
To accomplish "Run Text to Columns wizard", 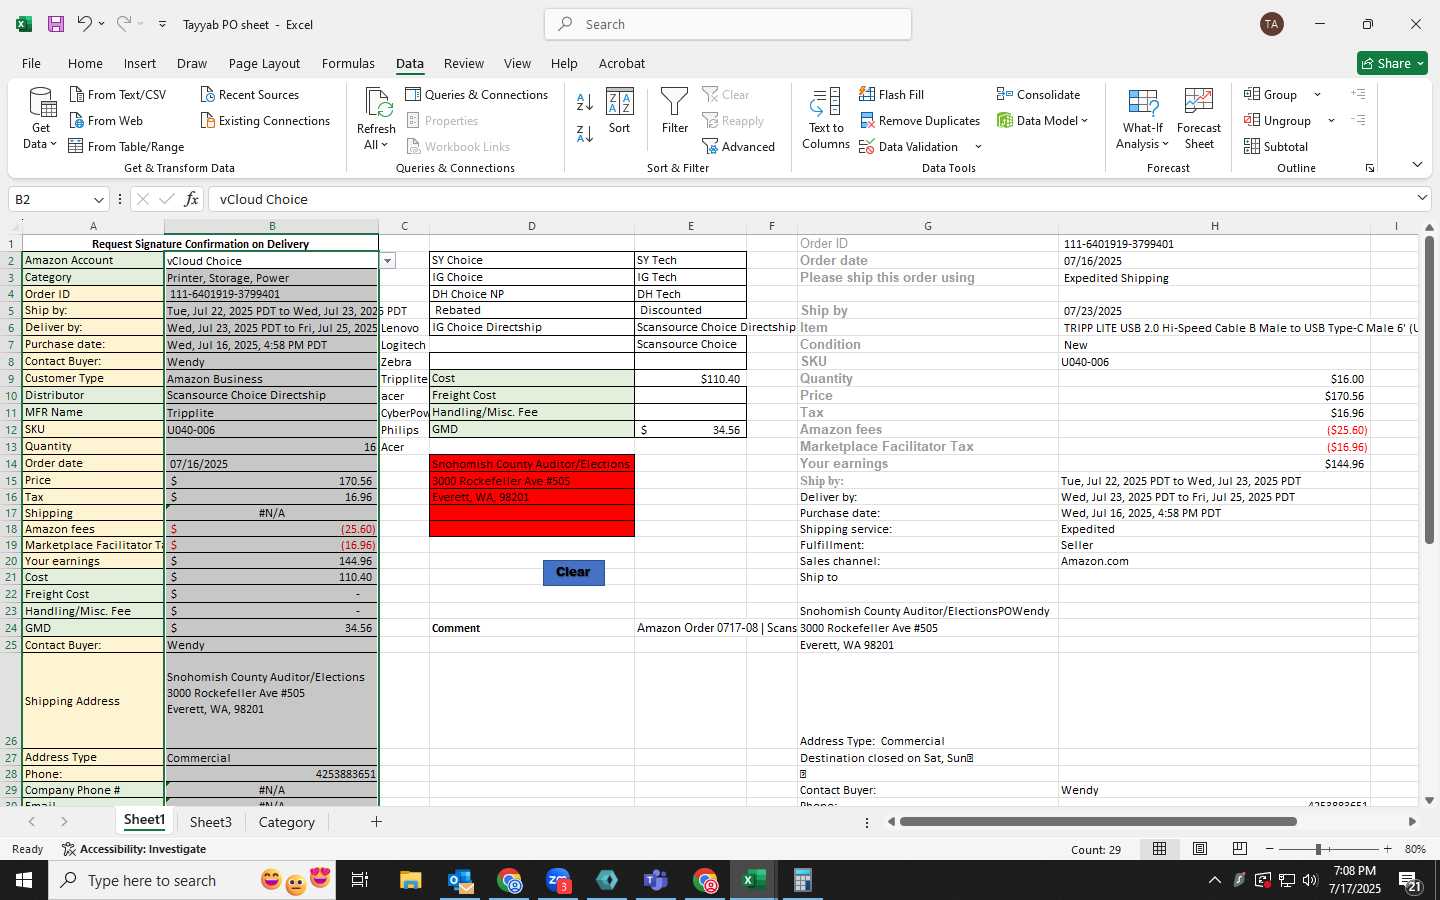I will pos(826,119).
